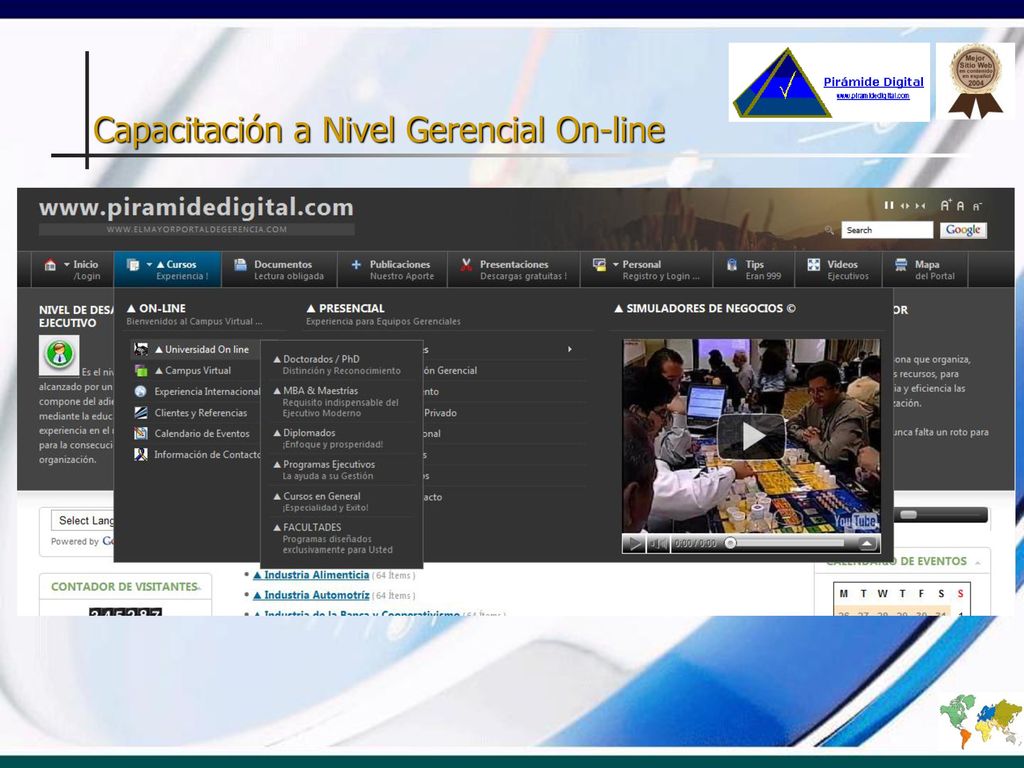Click the Pirámide Digital triangle logo
The width and height of the screenshot is (1024, 768).
tap(780, 84)
